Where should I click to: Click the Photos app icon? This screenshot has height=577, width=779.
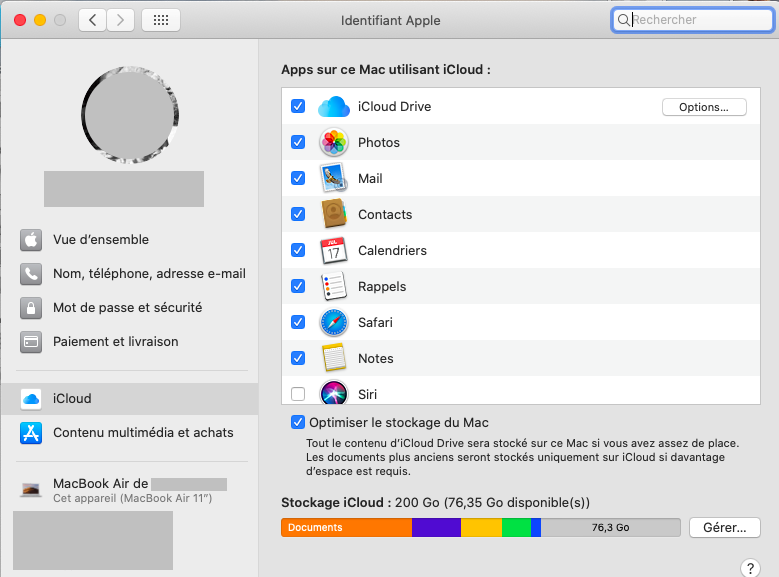click(x=333, y=143)
